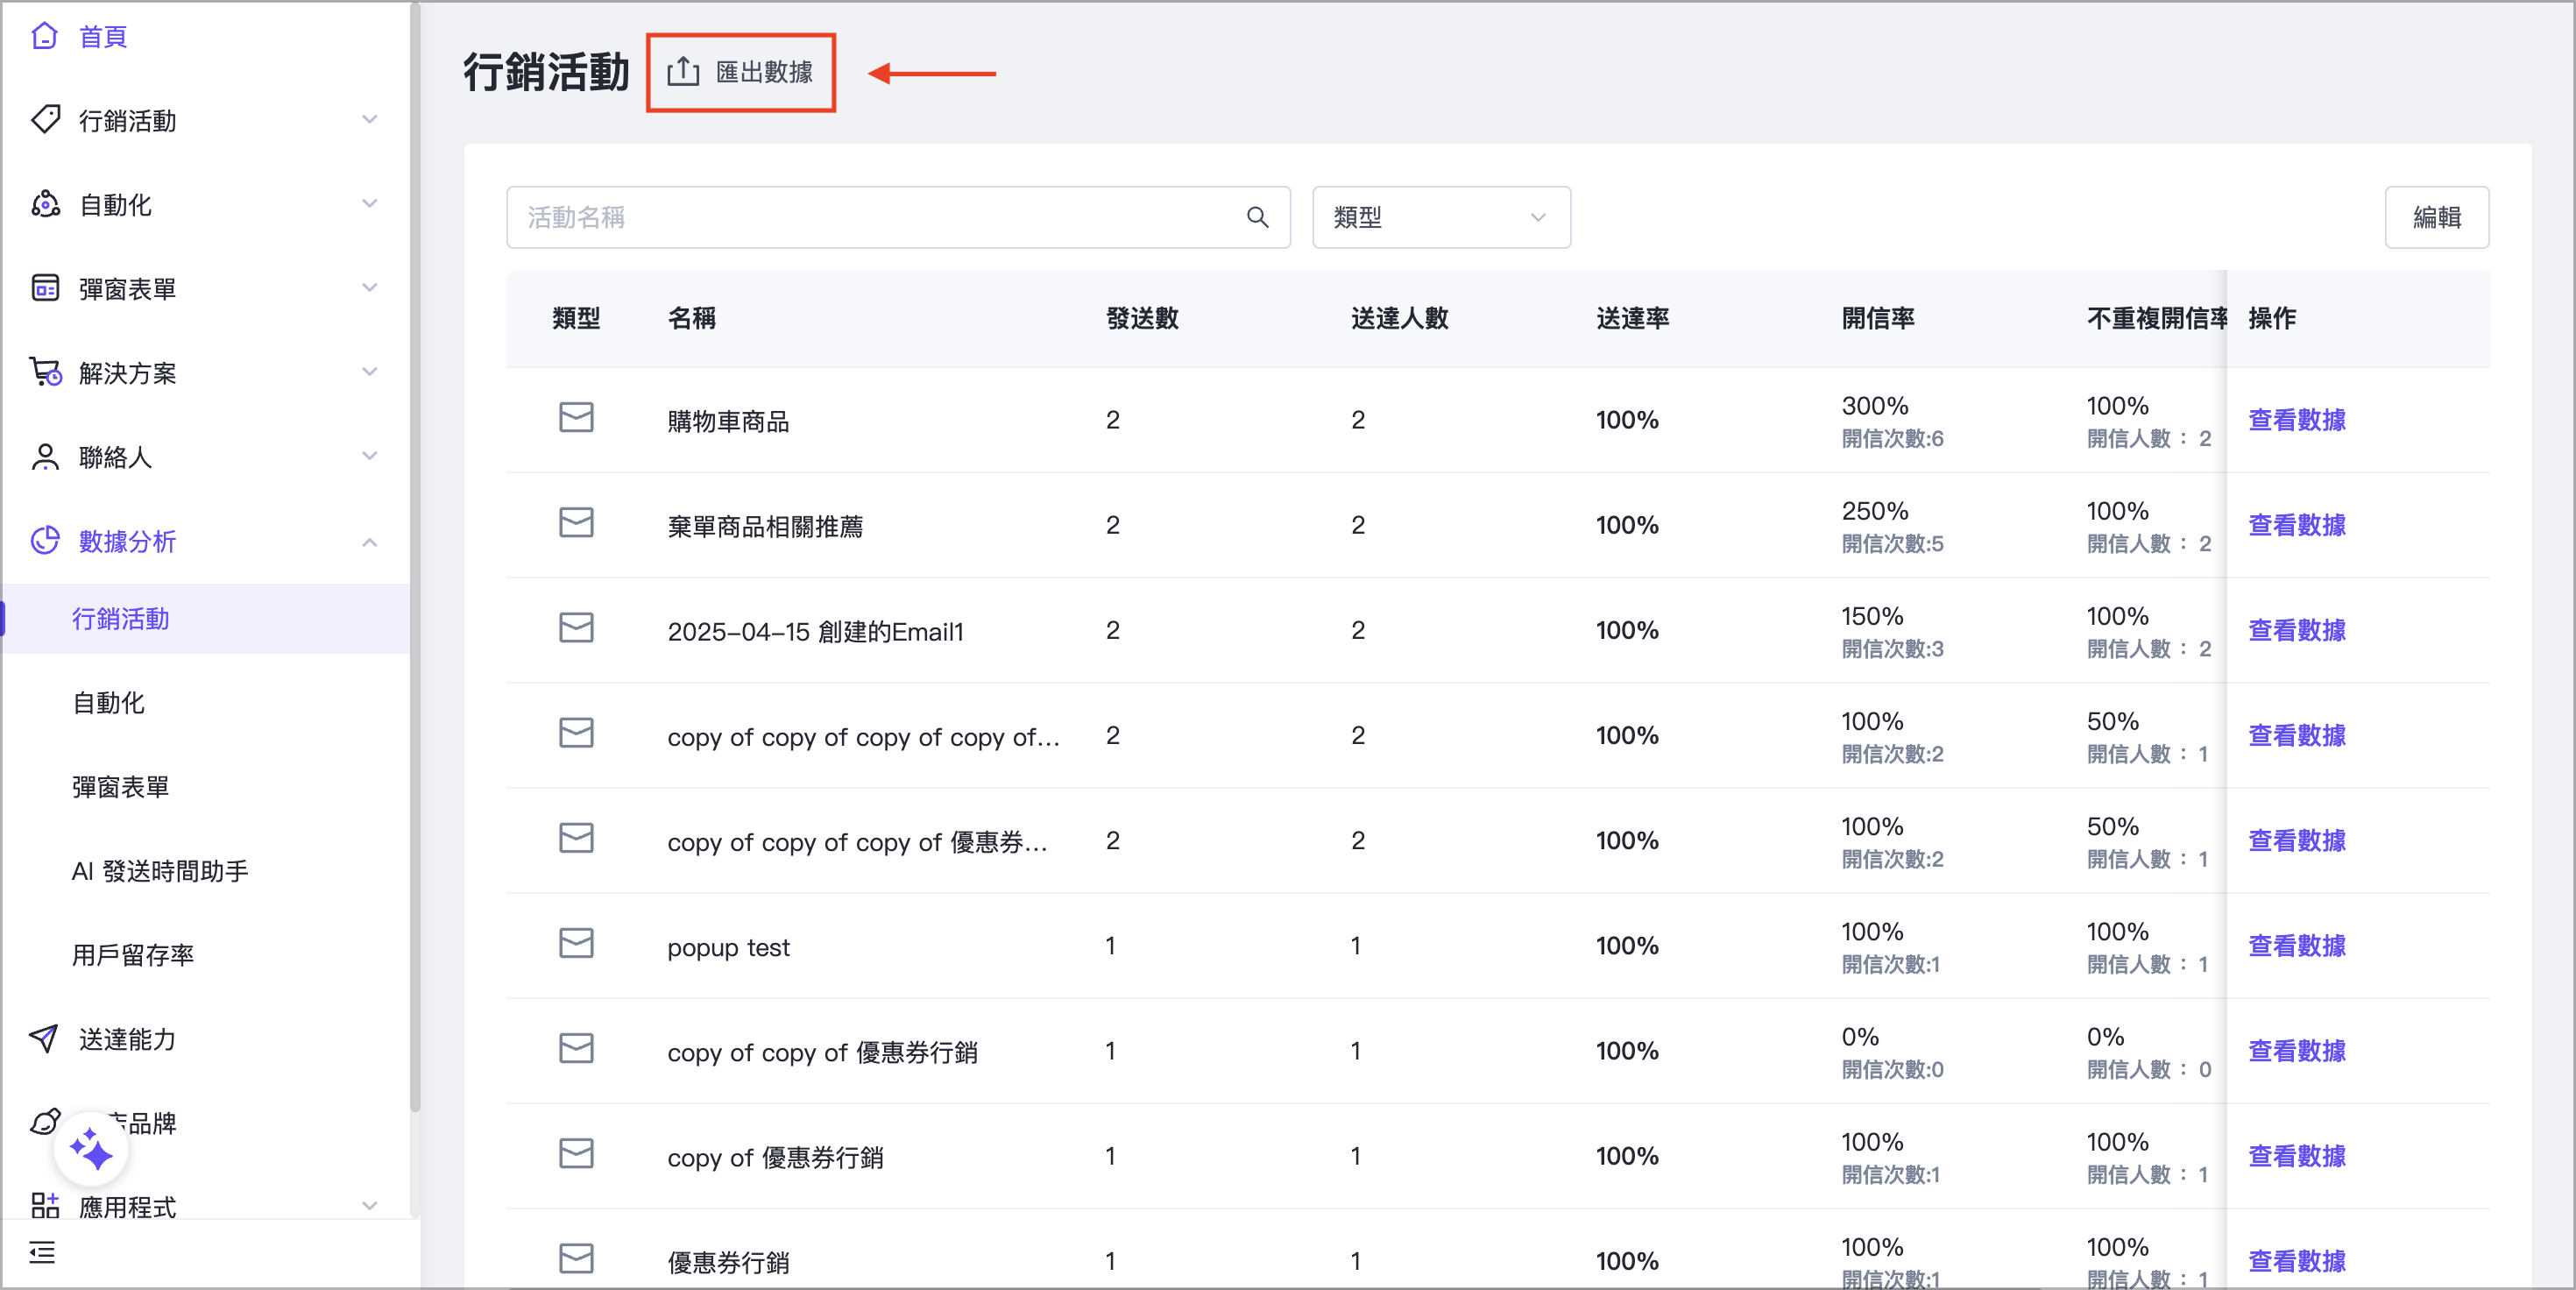Expand the 自動化 sidebar menu chevron
2576x1290 pixels.
point(369,204)
